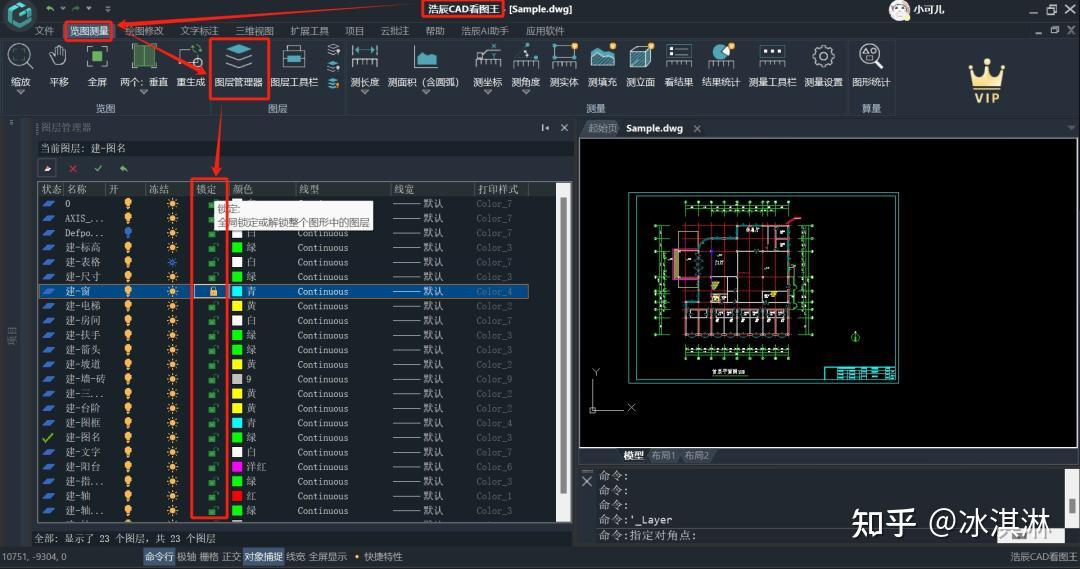The image size is (1080, 569).
Task: Close the Sample.dwg document tab
Action: [697, 129]
